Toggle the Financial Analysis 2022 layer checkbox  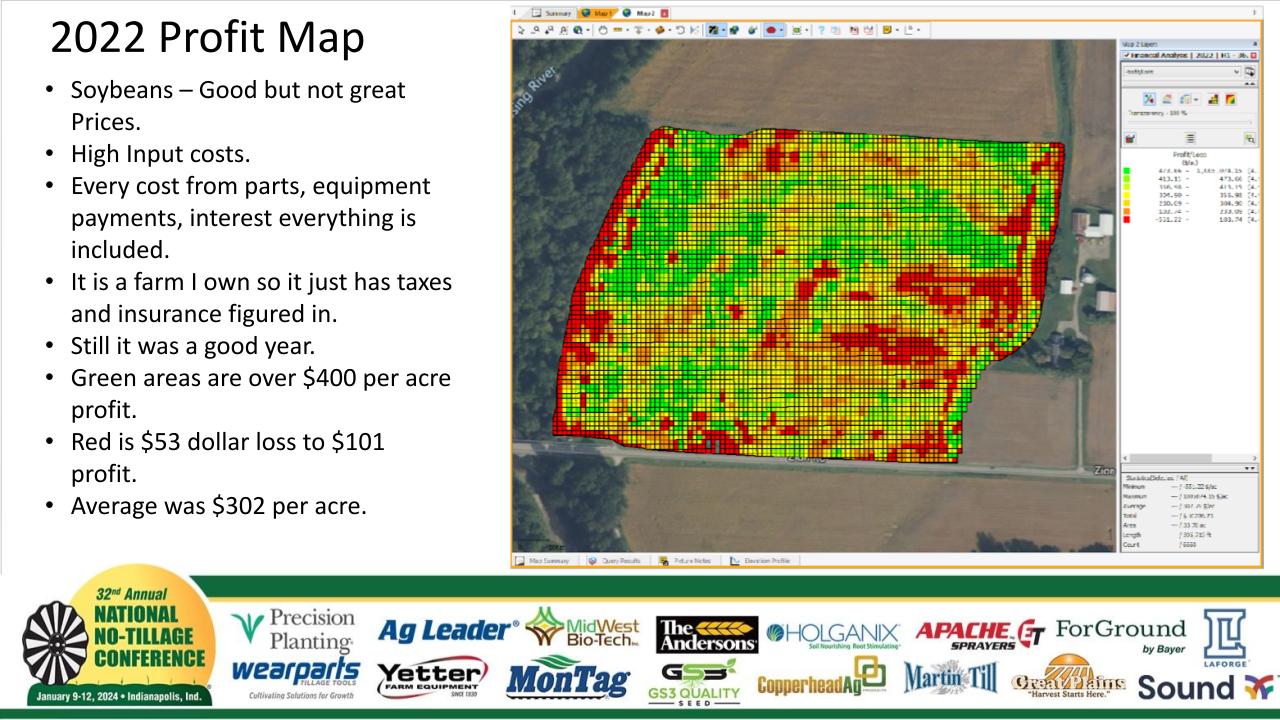click(1127, 56)
